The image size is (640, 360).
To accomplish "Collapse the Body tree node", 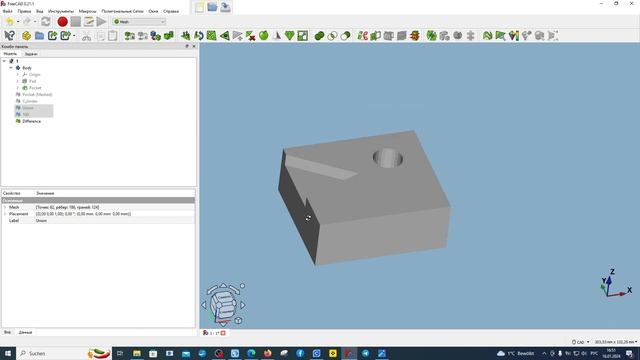I will (11, 68).
